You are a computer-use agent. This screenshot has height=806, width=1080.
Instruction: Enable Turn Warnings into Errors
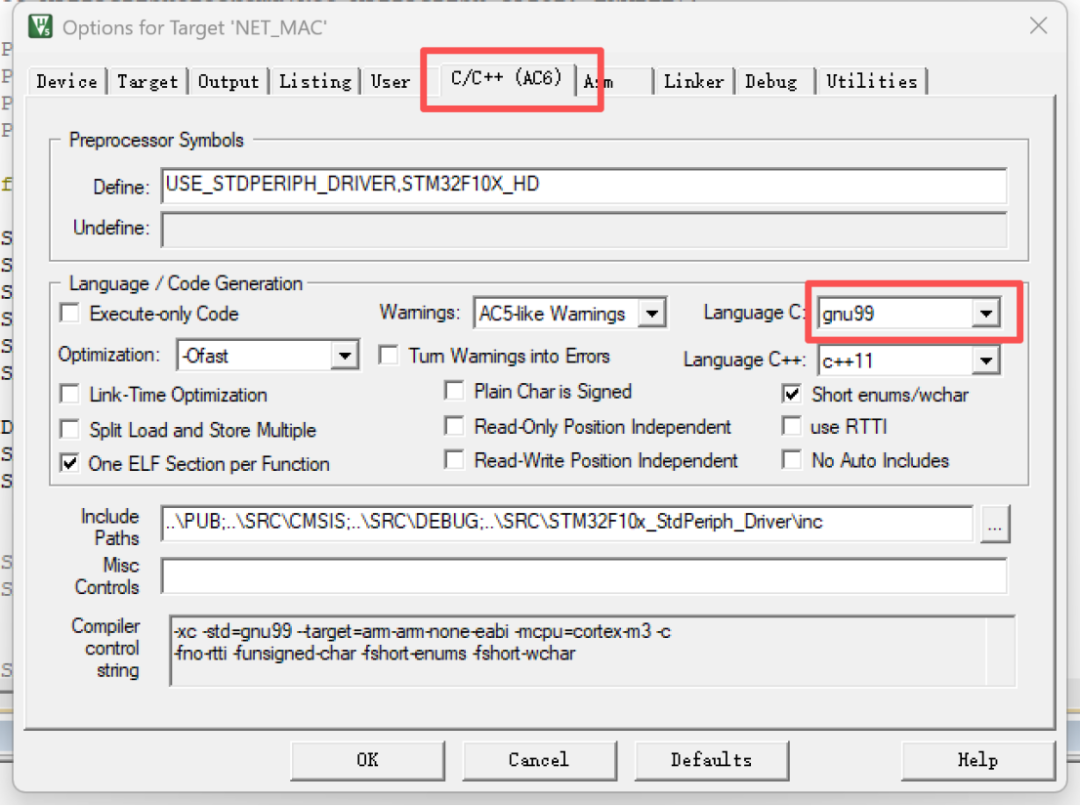pos(388,355)
